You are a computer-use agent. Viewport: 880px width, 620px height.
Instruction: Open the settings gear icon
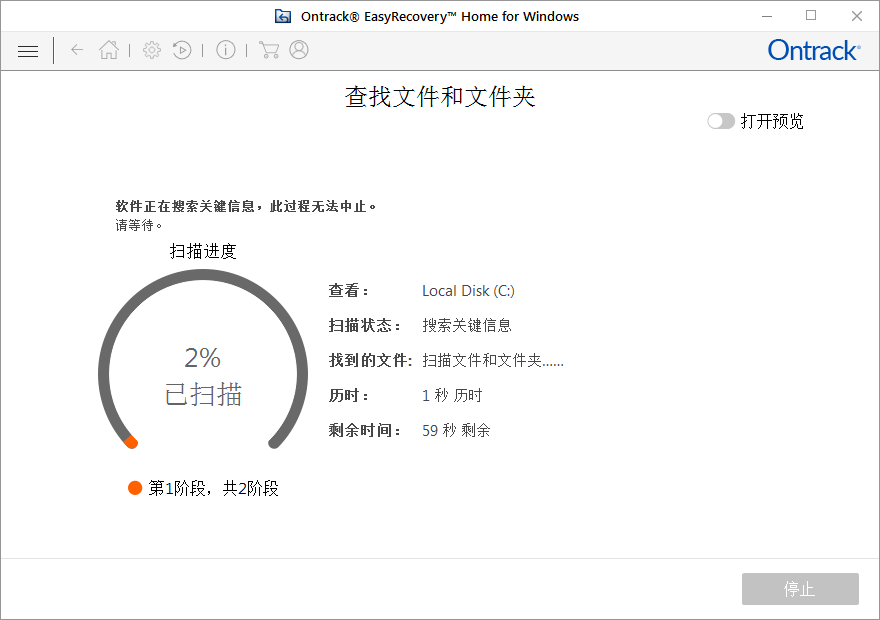[x=151, y=50]
